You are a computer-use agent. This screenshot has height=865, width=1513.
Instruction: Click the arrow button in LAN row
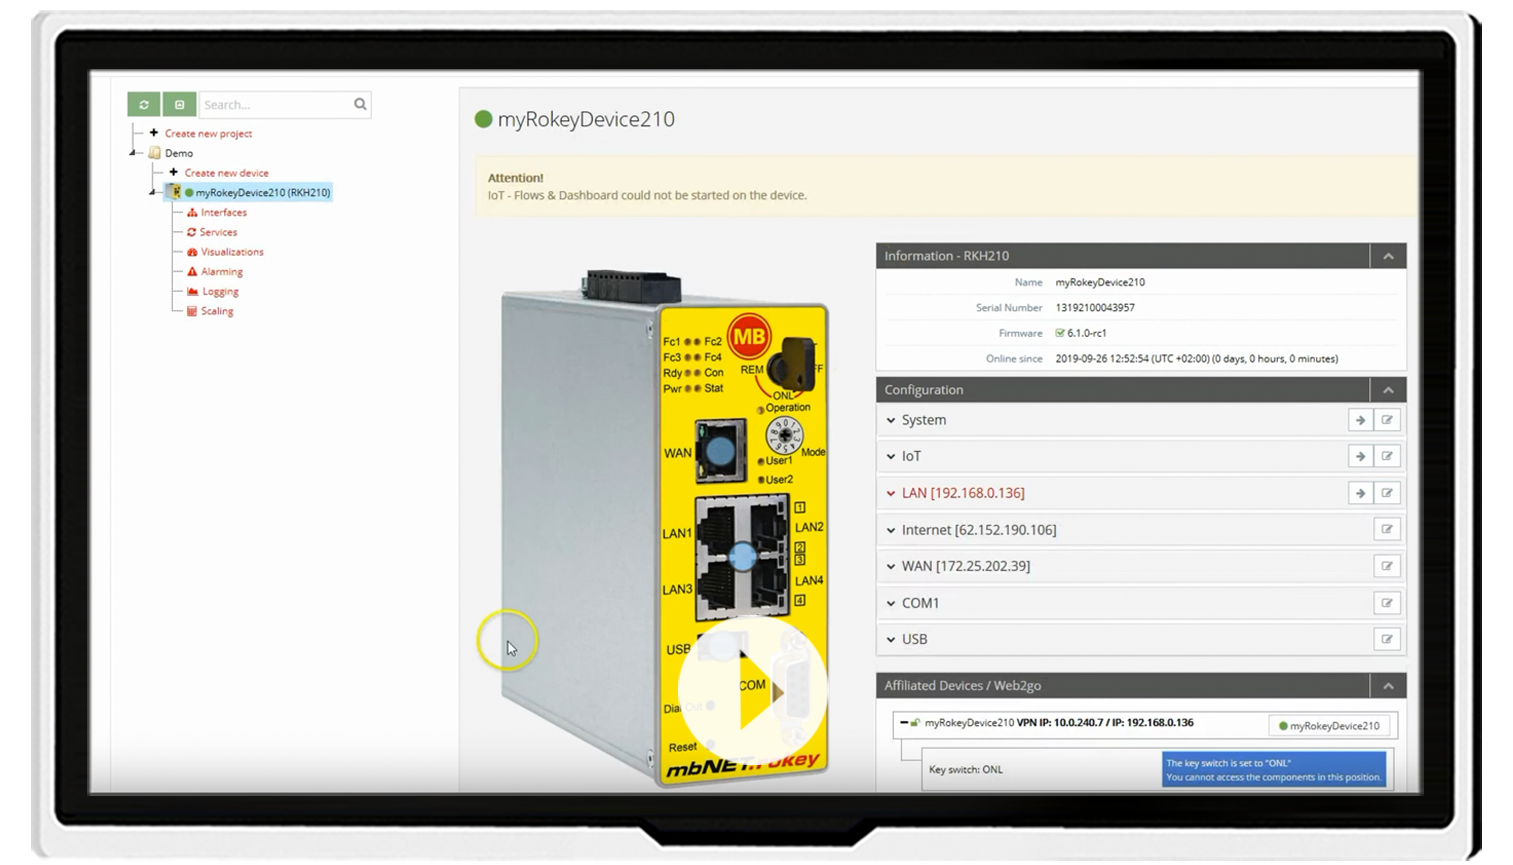1360,493
